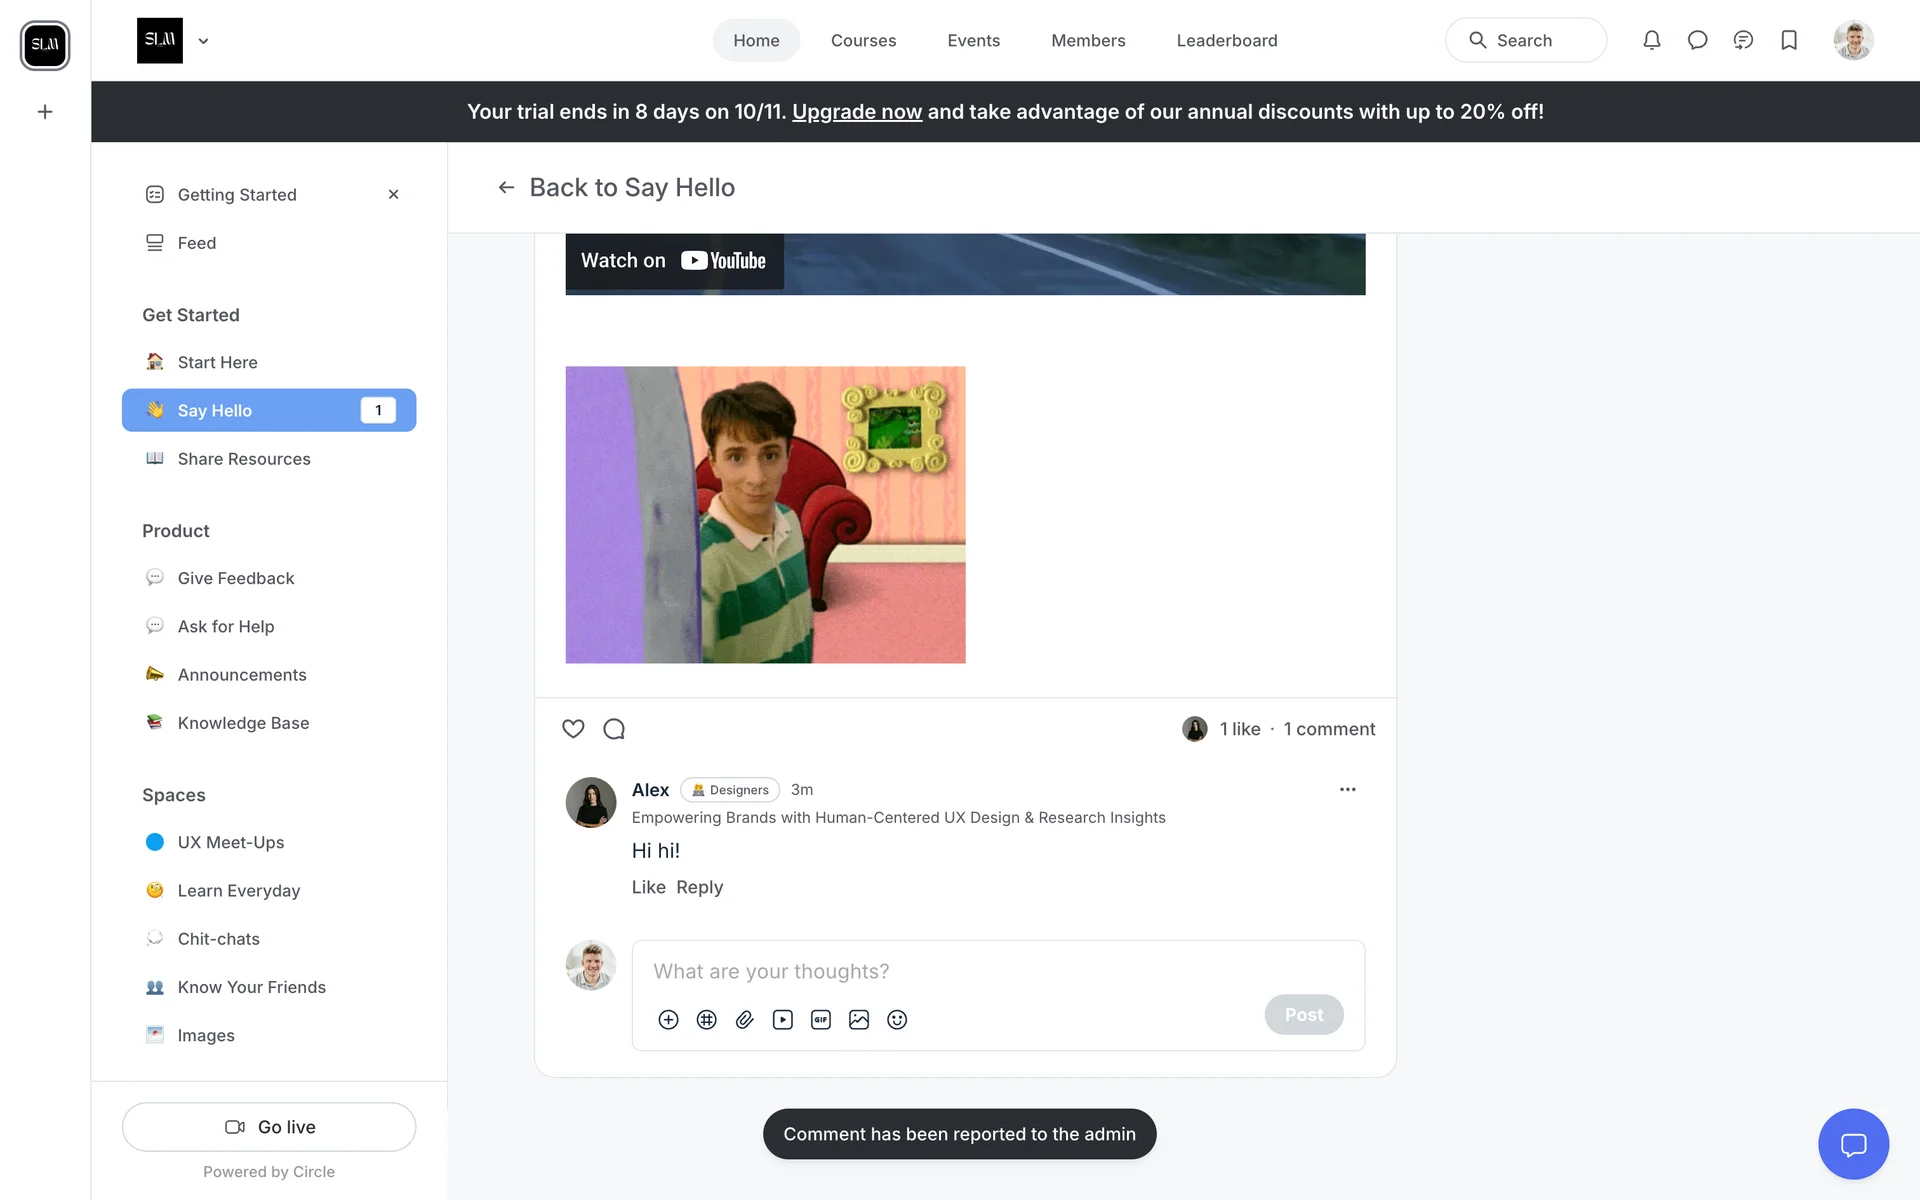Expand community switcher chevron beside logo

pyautogui.click(x=203, y=41)
